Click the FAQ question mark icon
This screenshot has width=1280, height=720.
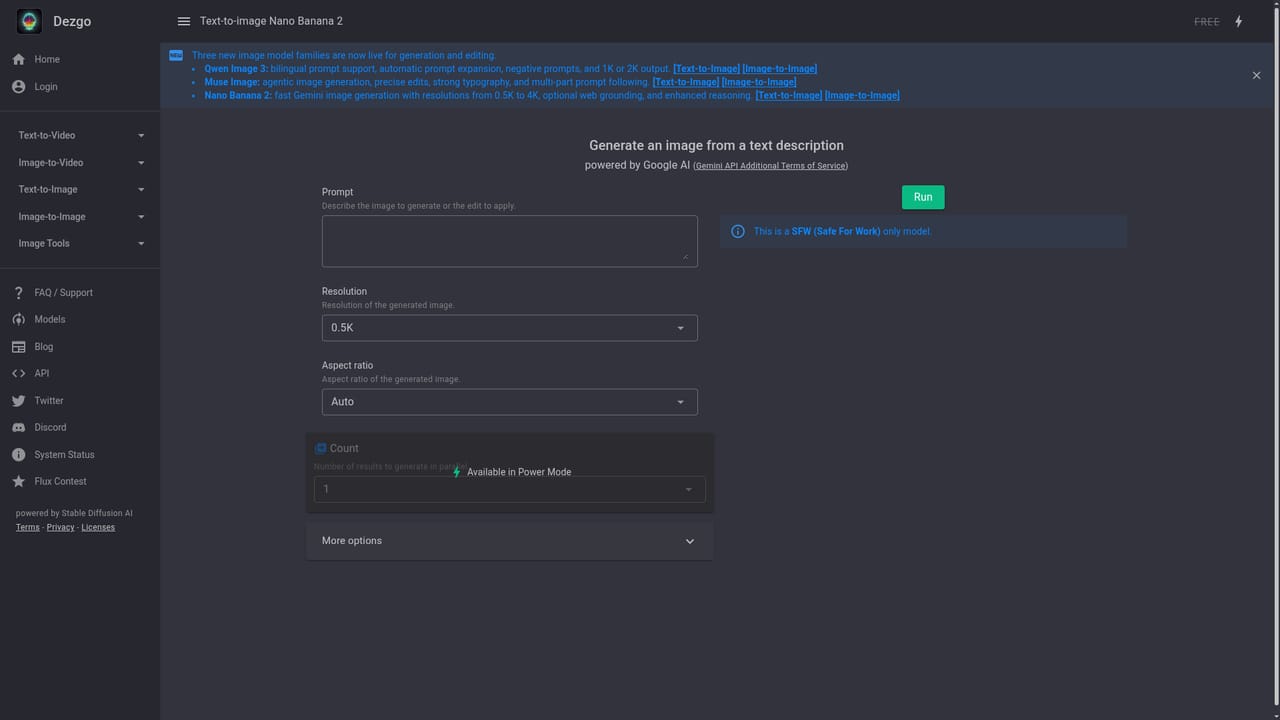18,293
